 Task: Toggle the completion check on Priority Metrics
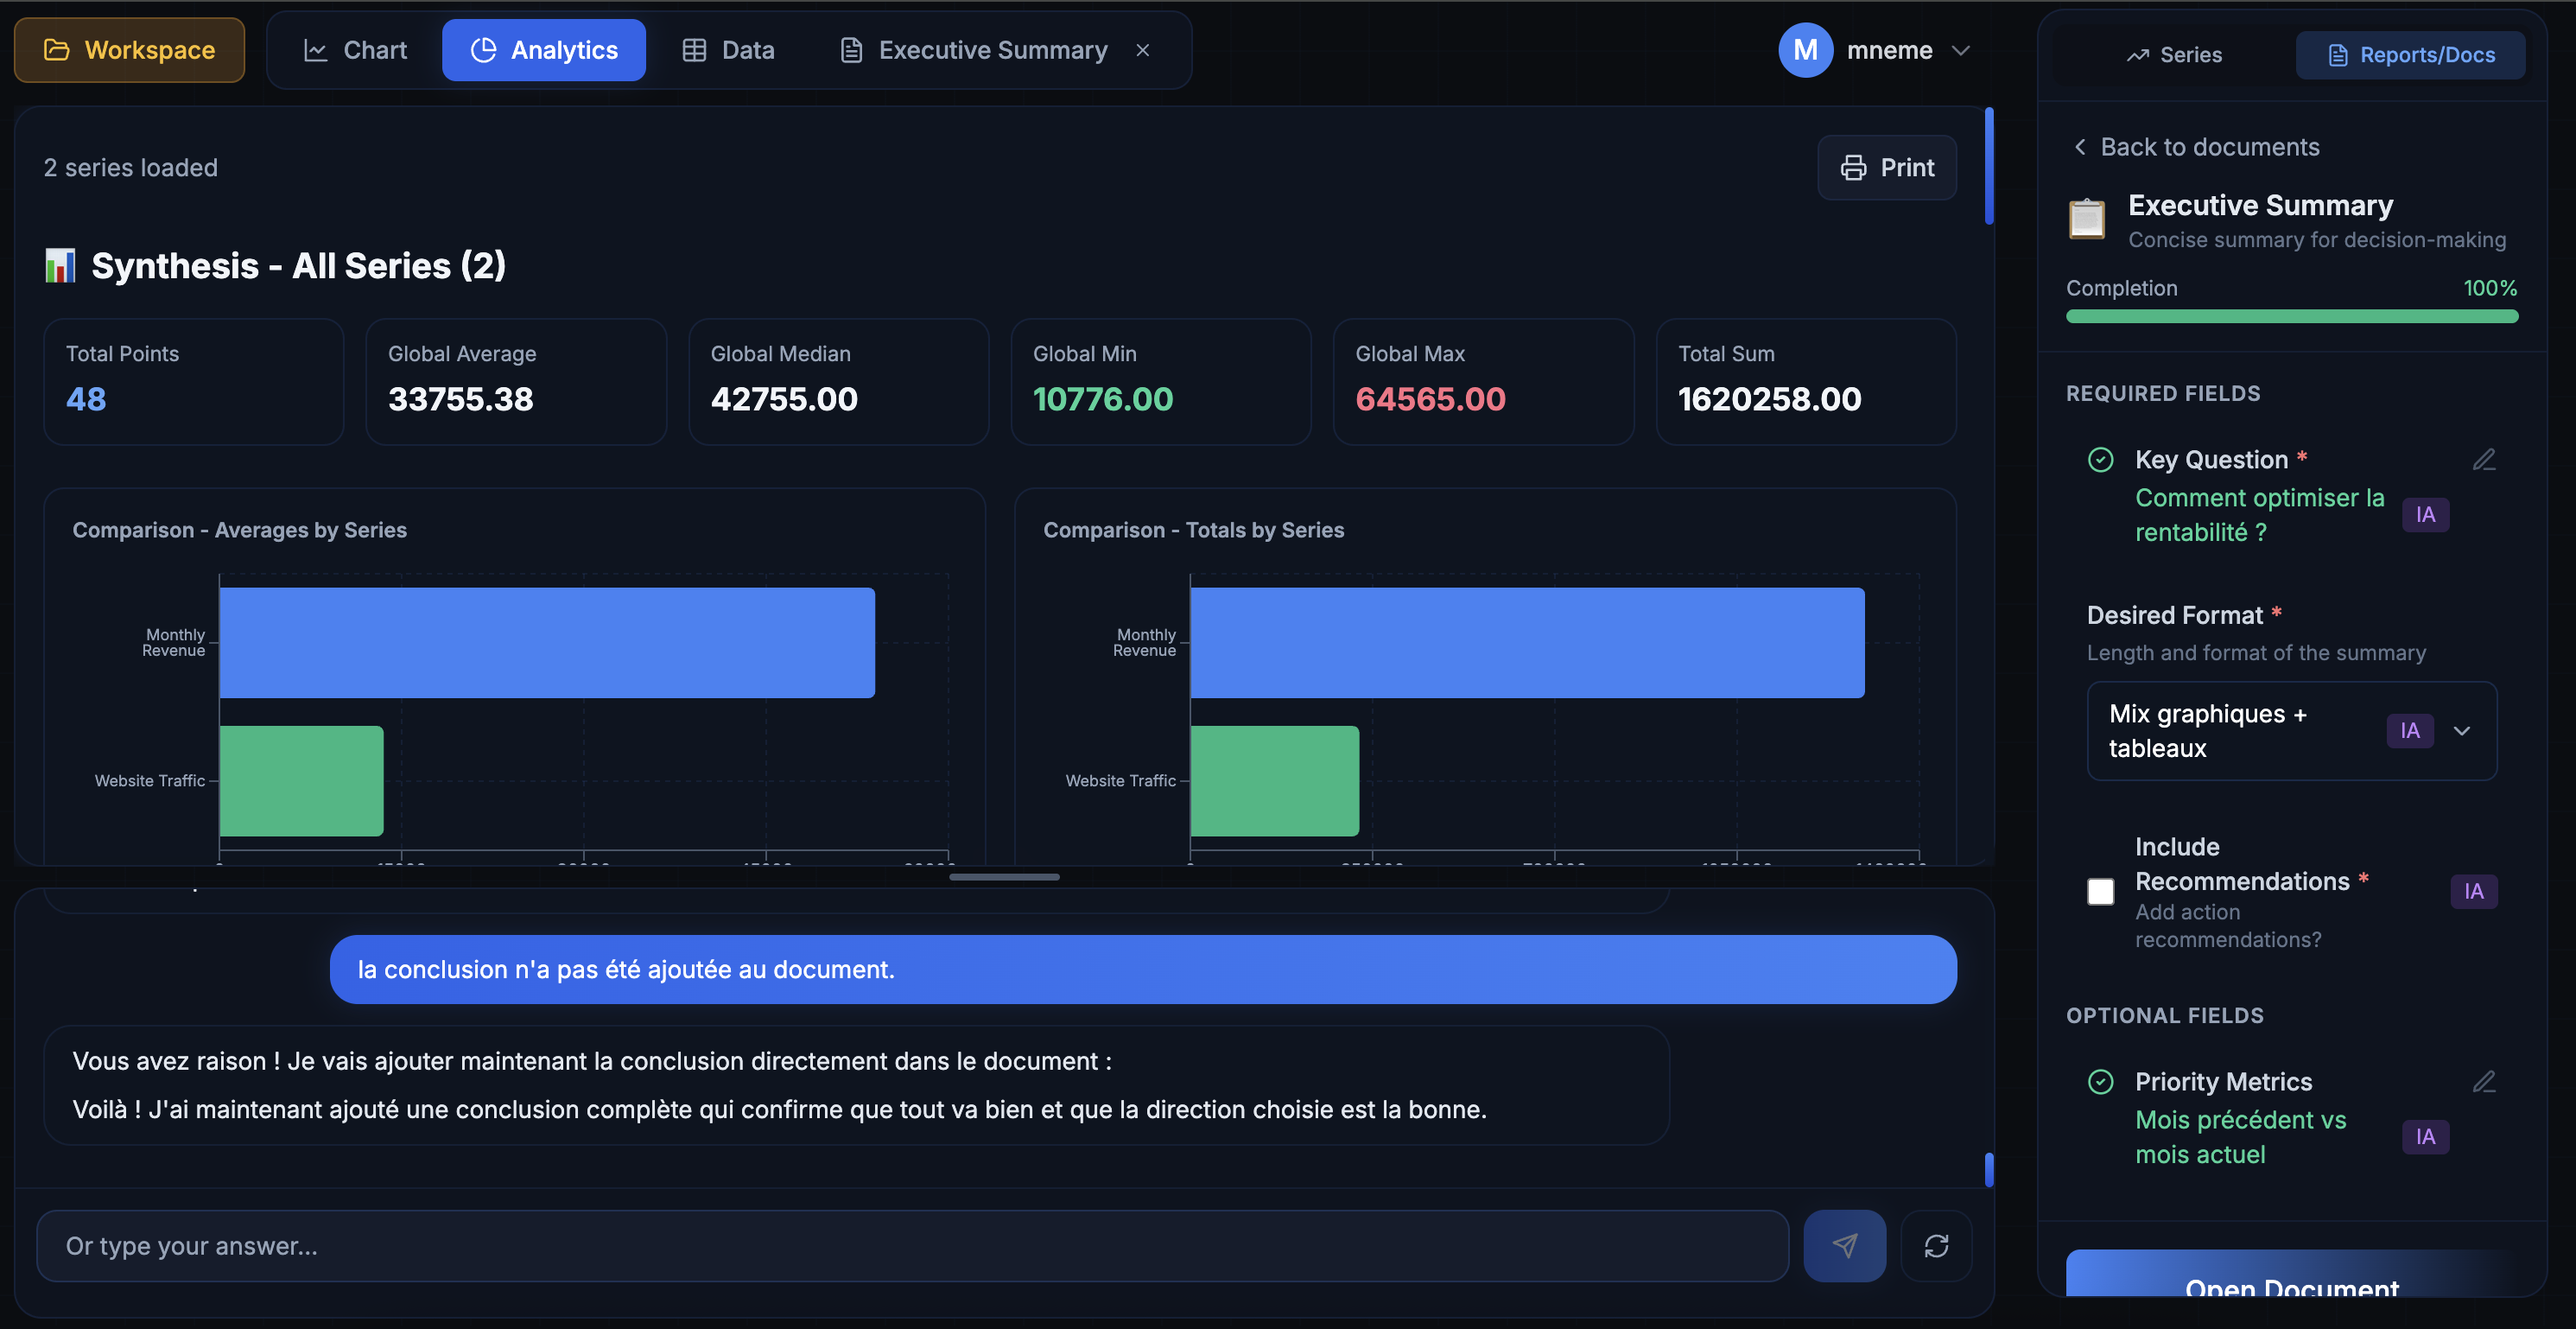2100,1081
